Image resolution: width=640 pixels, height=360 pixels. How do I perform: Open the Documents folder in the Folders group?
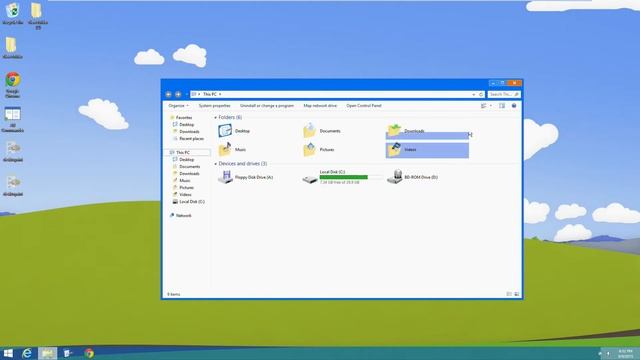pyautogui.click(x=322, y=131)
